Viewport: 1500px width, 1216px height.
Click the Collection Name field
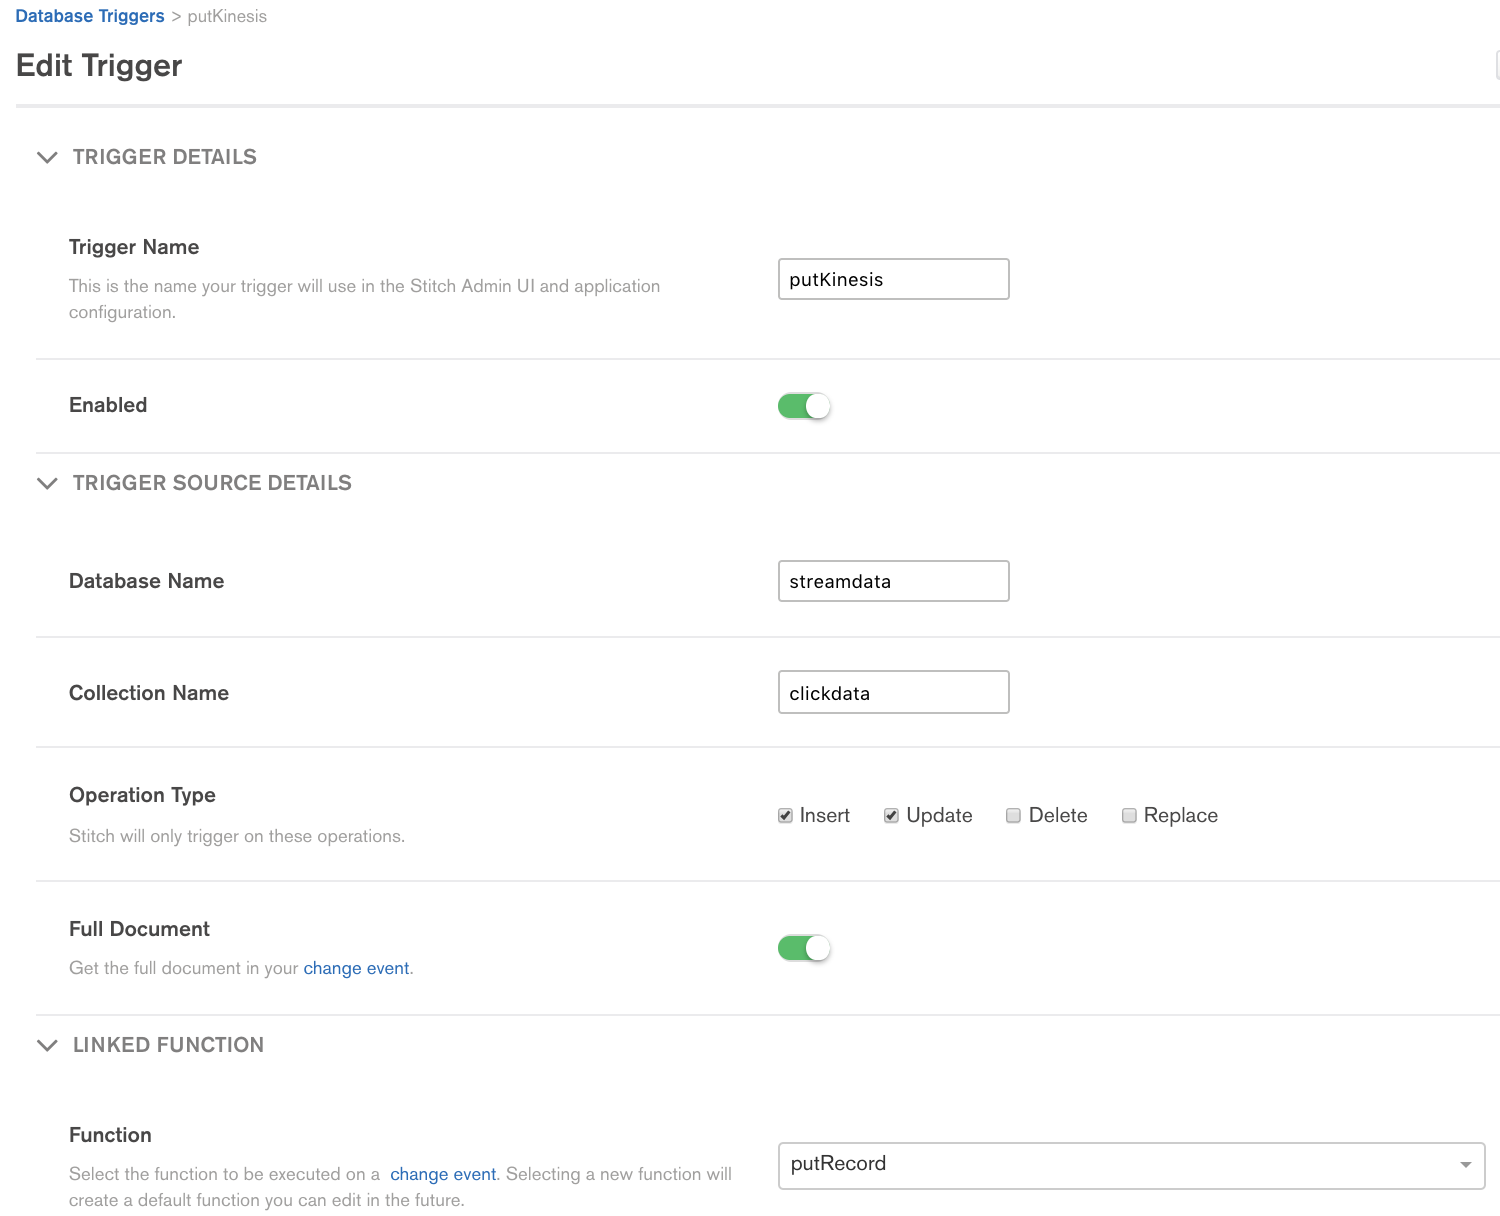[x=894, y=692]
